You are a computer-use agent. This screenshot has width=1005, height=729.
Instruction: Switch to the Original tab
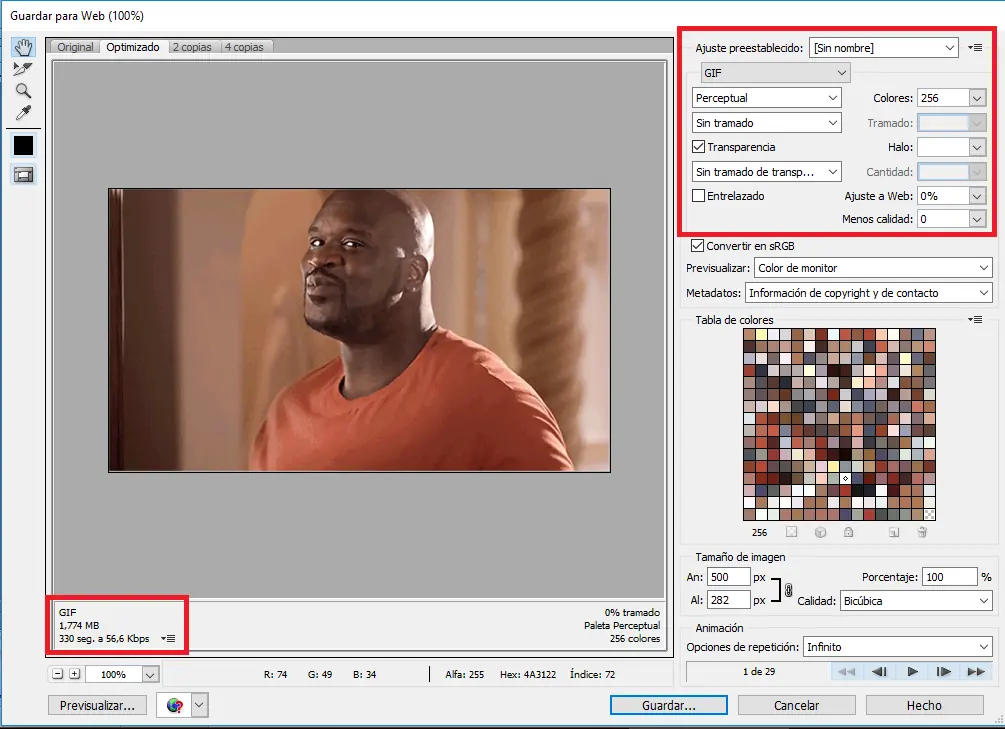74,46
